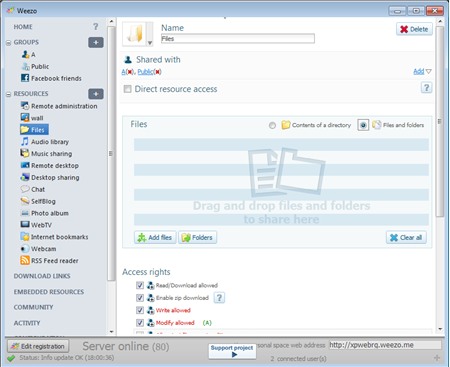Image resolution: width=450 pixels, height=367 pixels.
Task: Click the resource folder icon image
Action: click(135, 34)
